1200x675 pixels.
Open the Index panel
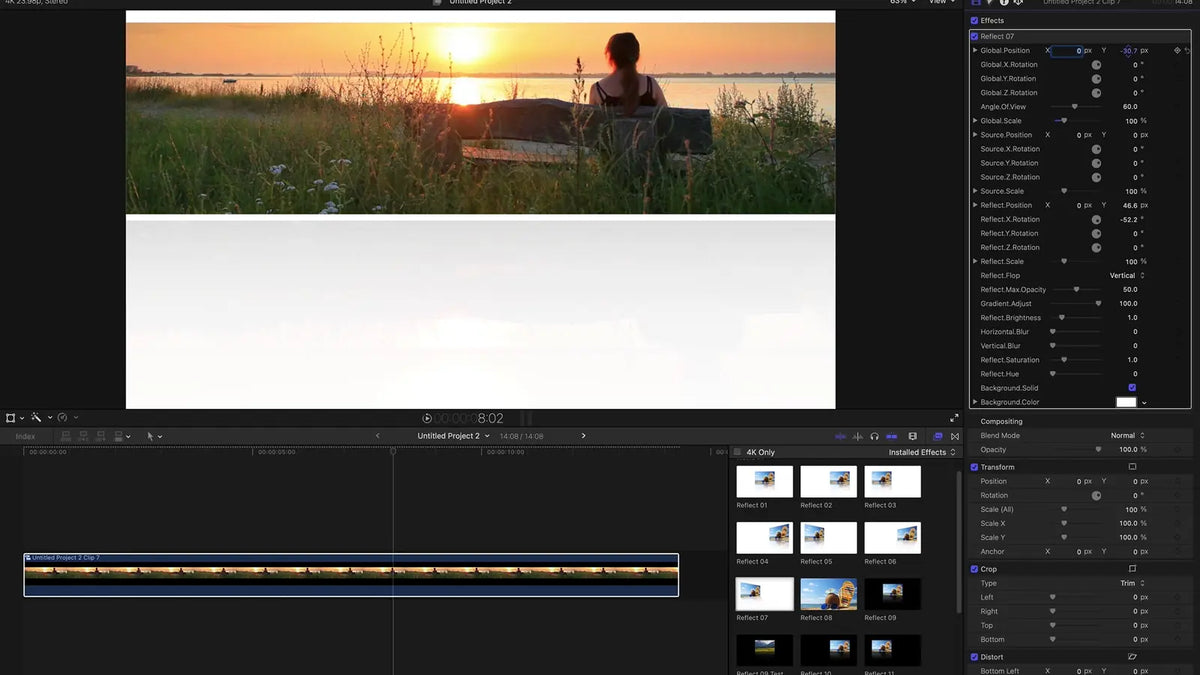(x=25, y=436)
